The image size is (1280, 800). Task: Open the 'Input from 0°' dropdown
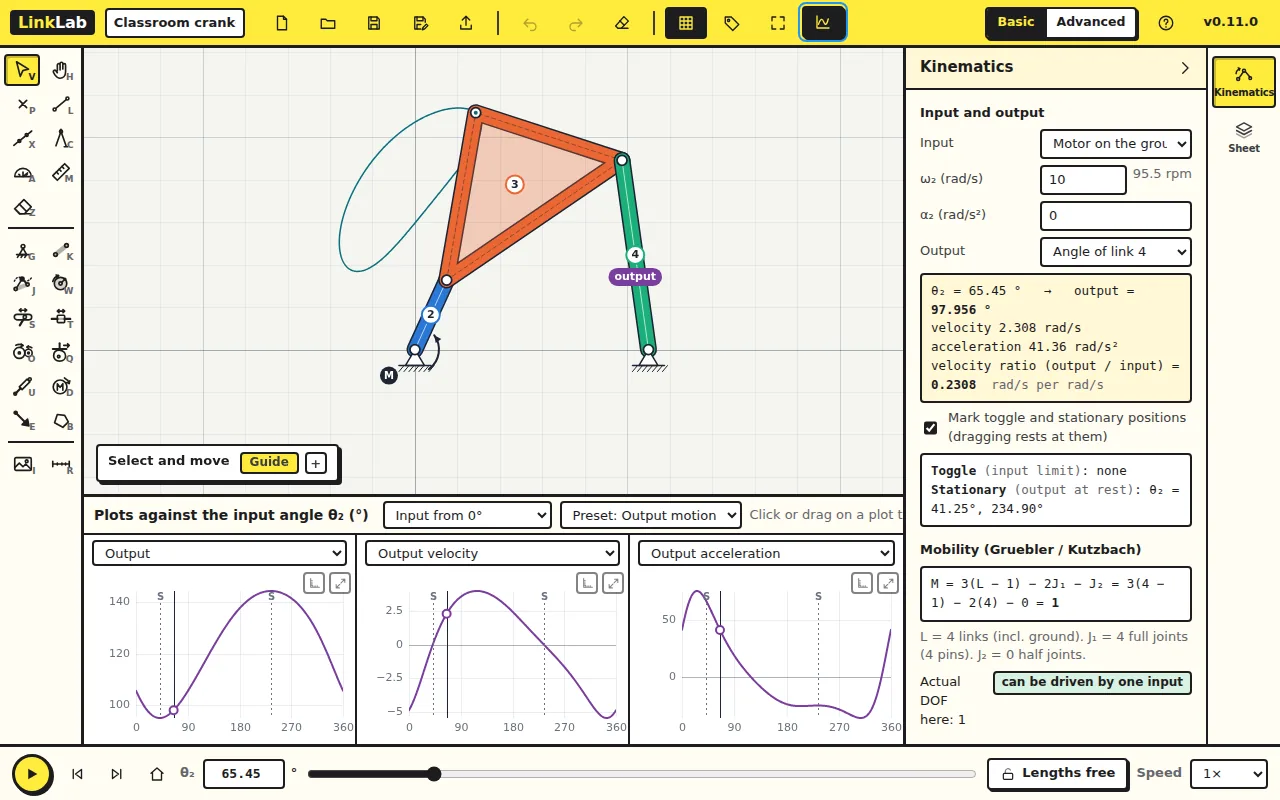point(467,515)
